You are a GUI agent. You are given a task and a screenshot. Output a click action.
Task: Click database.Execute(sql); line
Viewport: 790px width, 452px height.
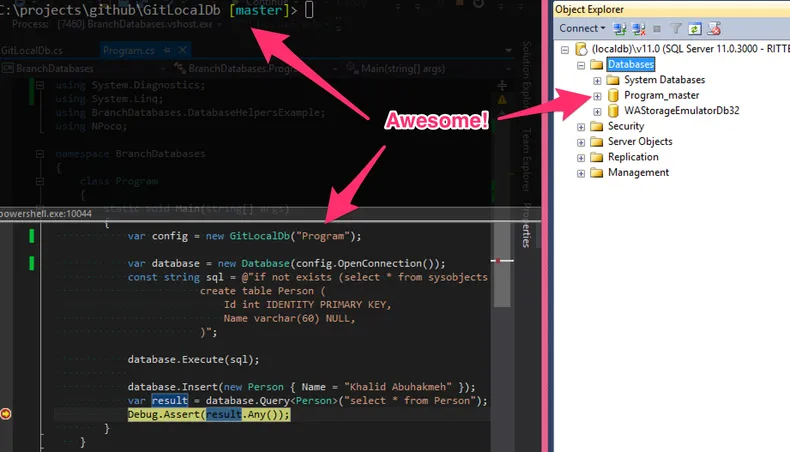[193, 359]
